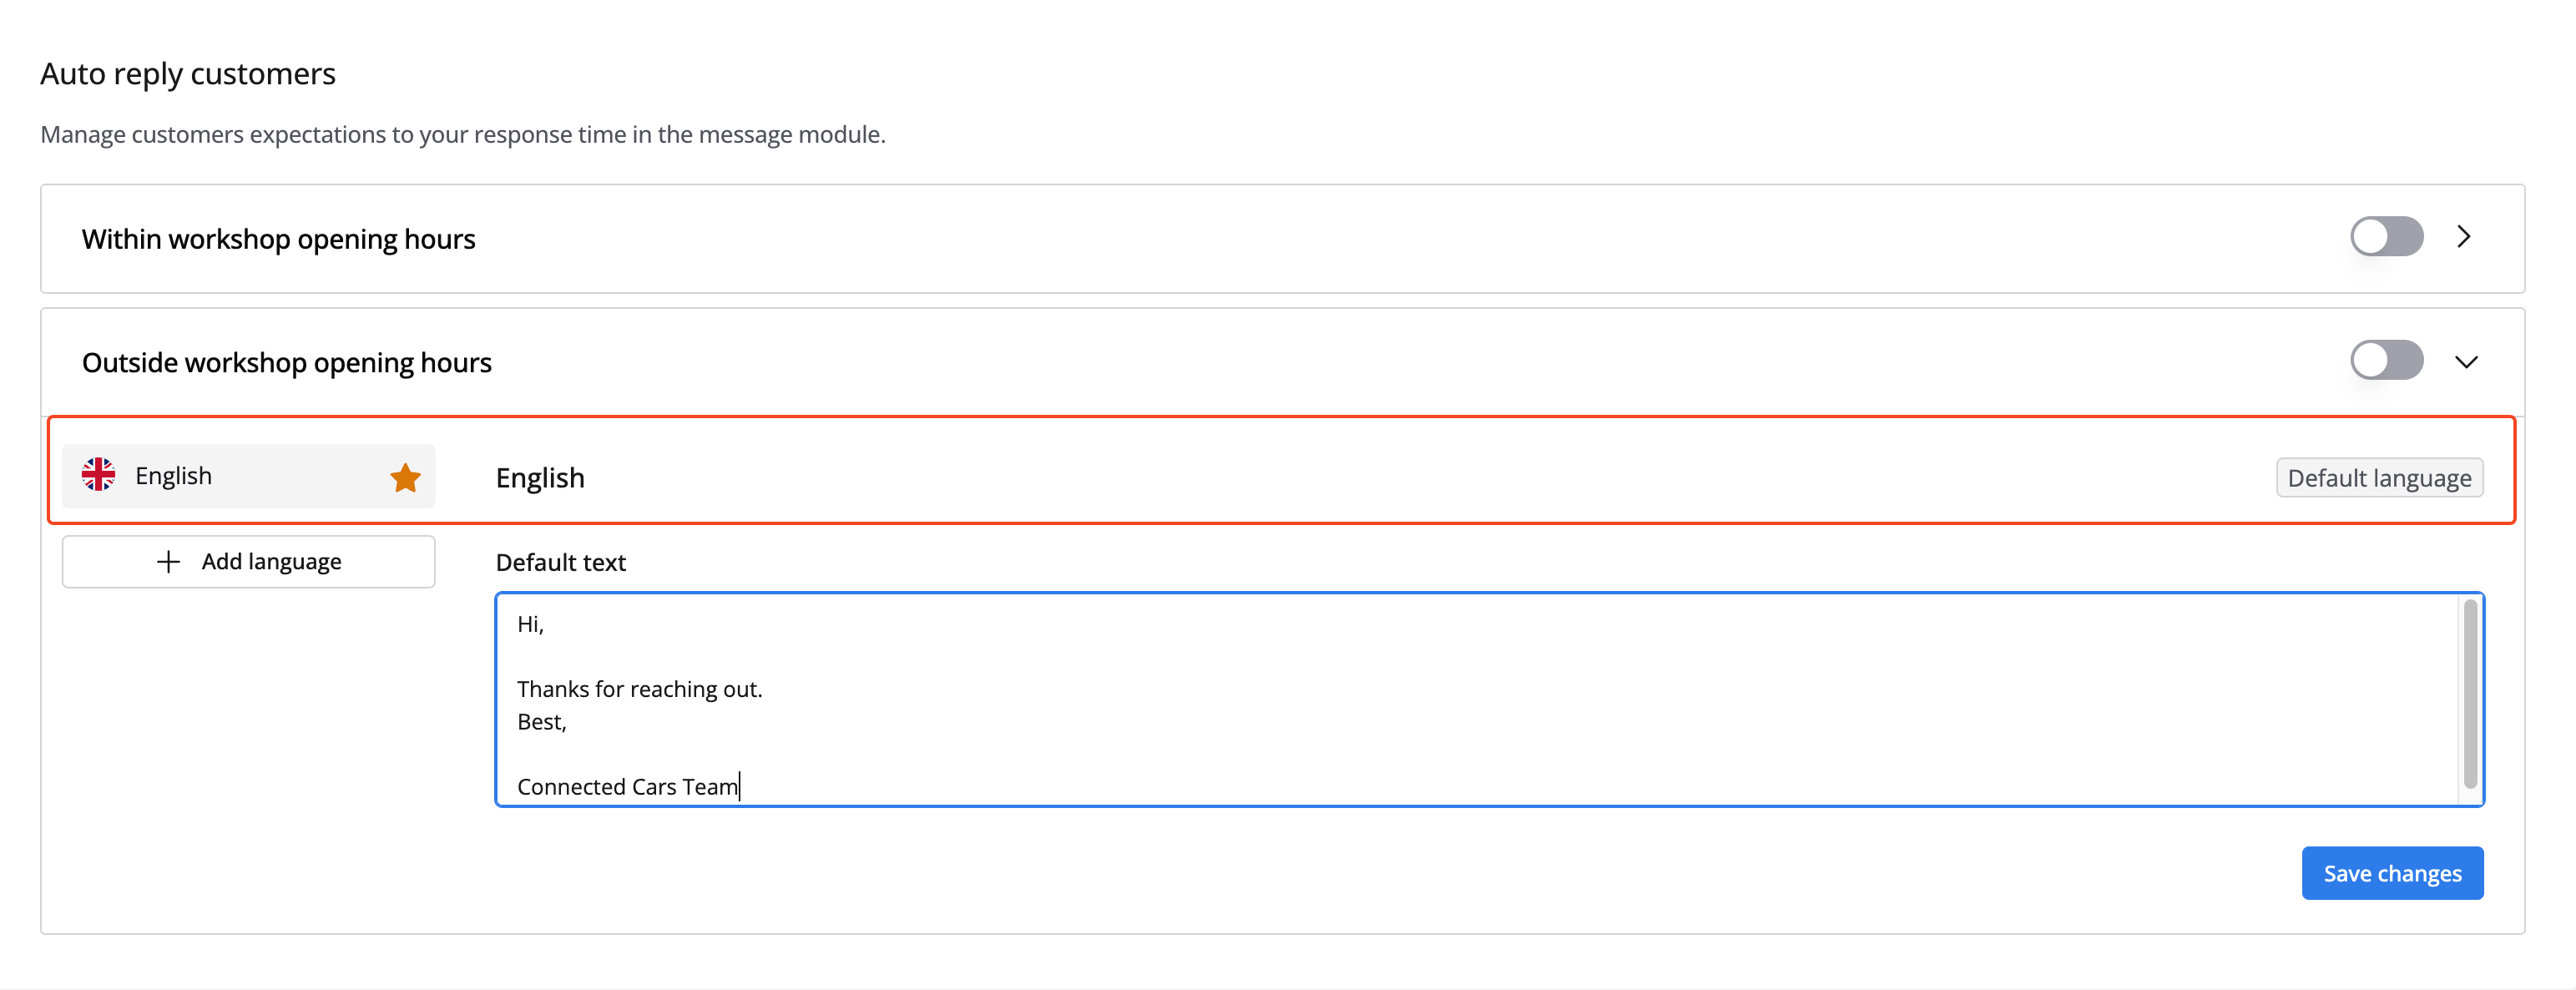Click the message box scrollbar
The image size is (2576, 990).
2469,694
